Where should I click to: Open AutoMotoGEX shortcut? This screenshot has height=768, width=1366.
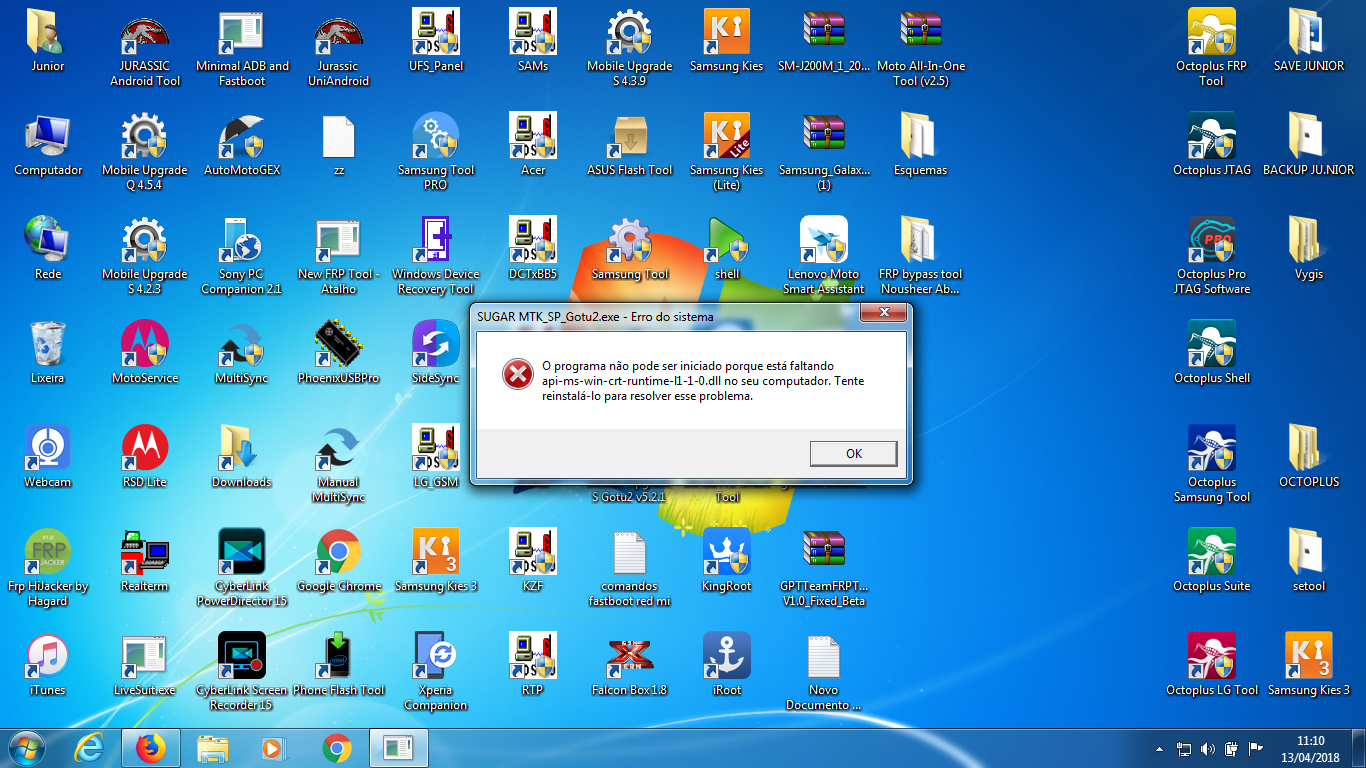click(242, 145)
